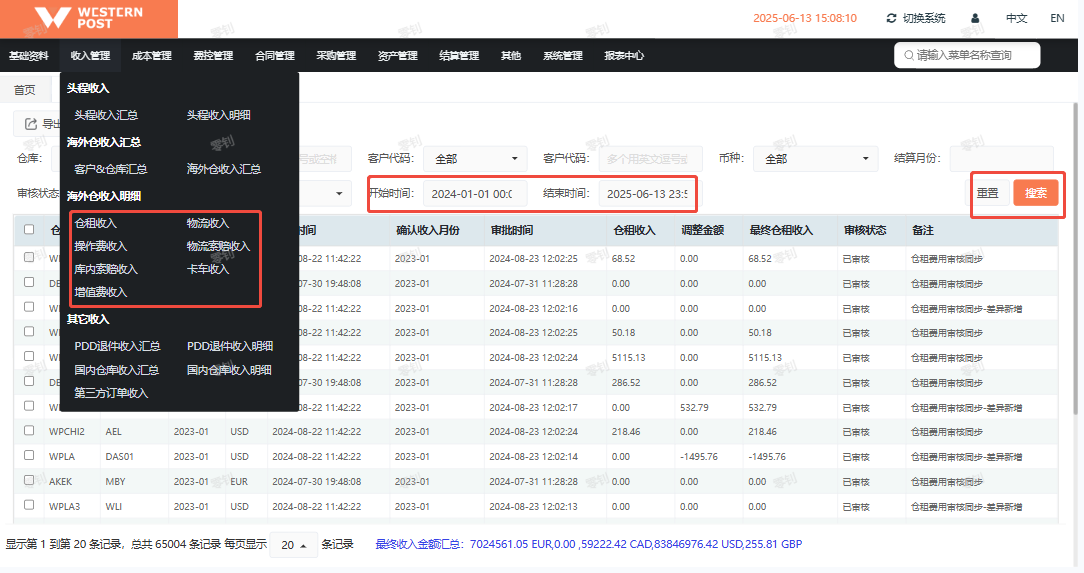Image resolution: width=1084 pixels, height=573 pixels.
Task: Select 第三方订单收入 menu entry
Action: pos(111,393)
